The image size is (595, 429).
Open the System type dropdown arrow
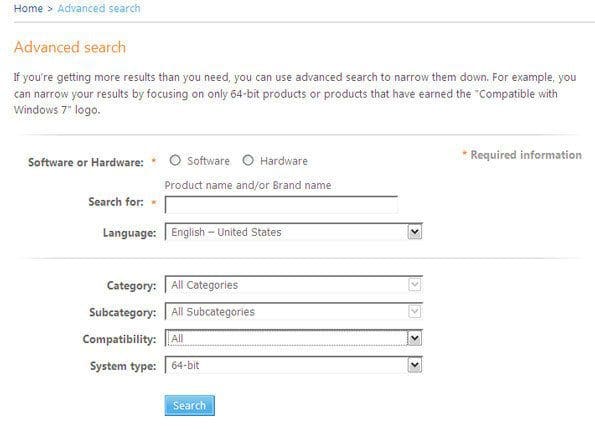point(414,365)
